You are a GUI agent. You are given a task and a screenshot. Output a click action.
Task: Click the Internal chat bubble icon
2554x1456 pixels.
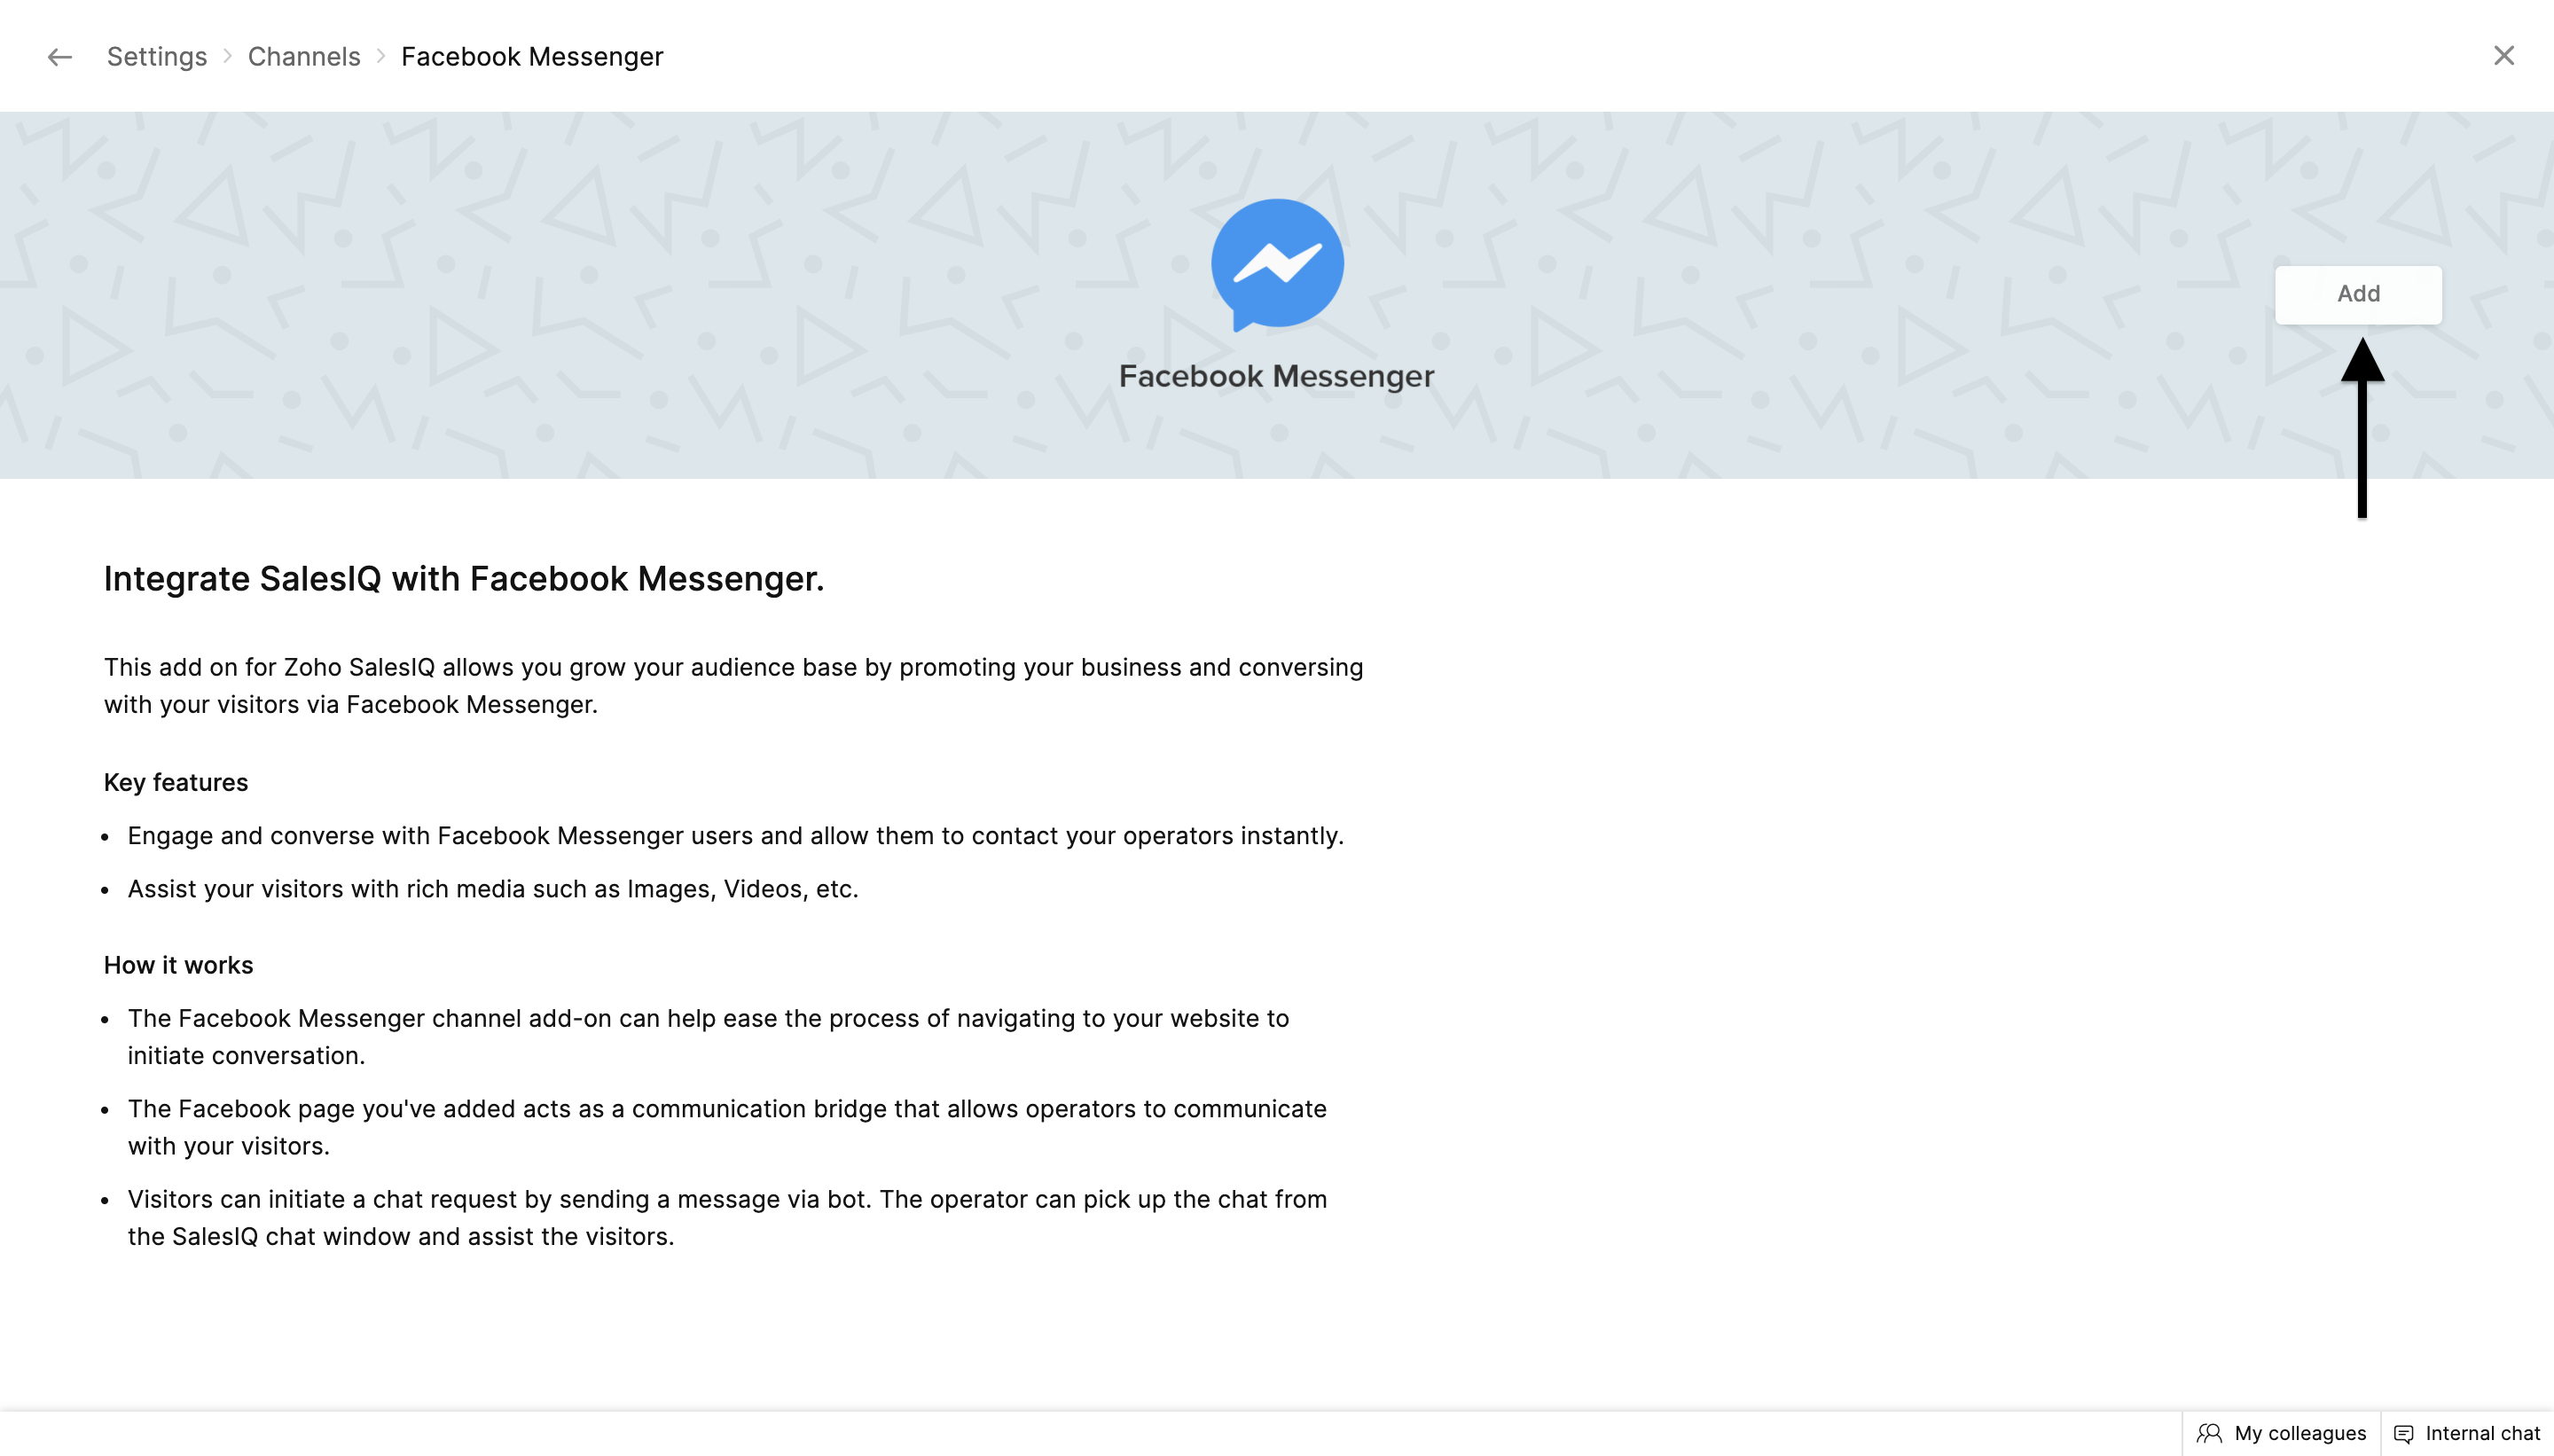(x=2404, y=1433)
